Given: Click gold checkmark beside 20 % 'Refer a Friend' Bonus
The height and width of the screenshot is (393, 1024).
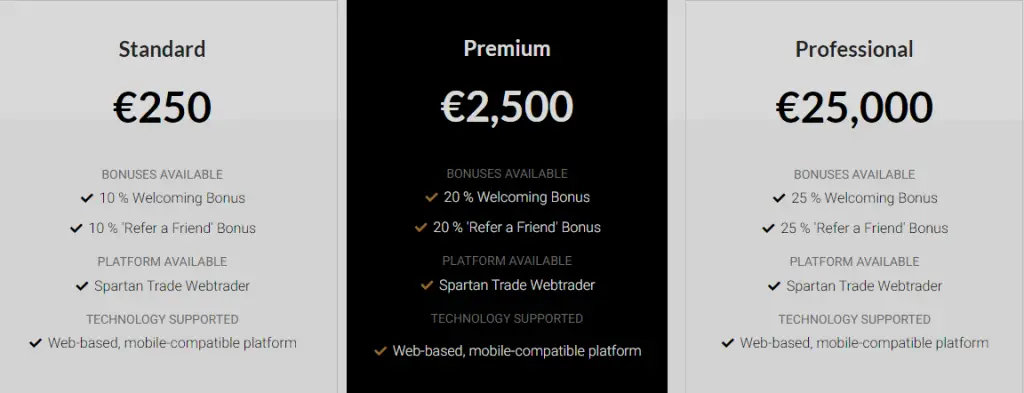Looking at the screenshot, I should pos(421,227).
